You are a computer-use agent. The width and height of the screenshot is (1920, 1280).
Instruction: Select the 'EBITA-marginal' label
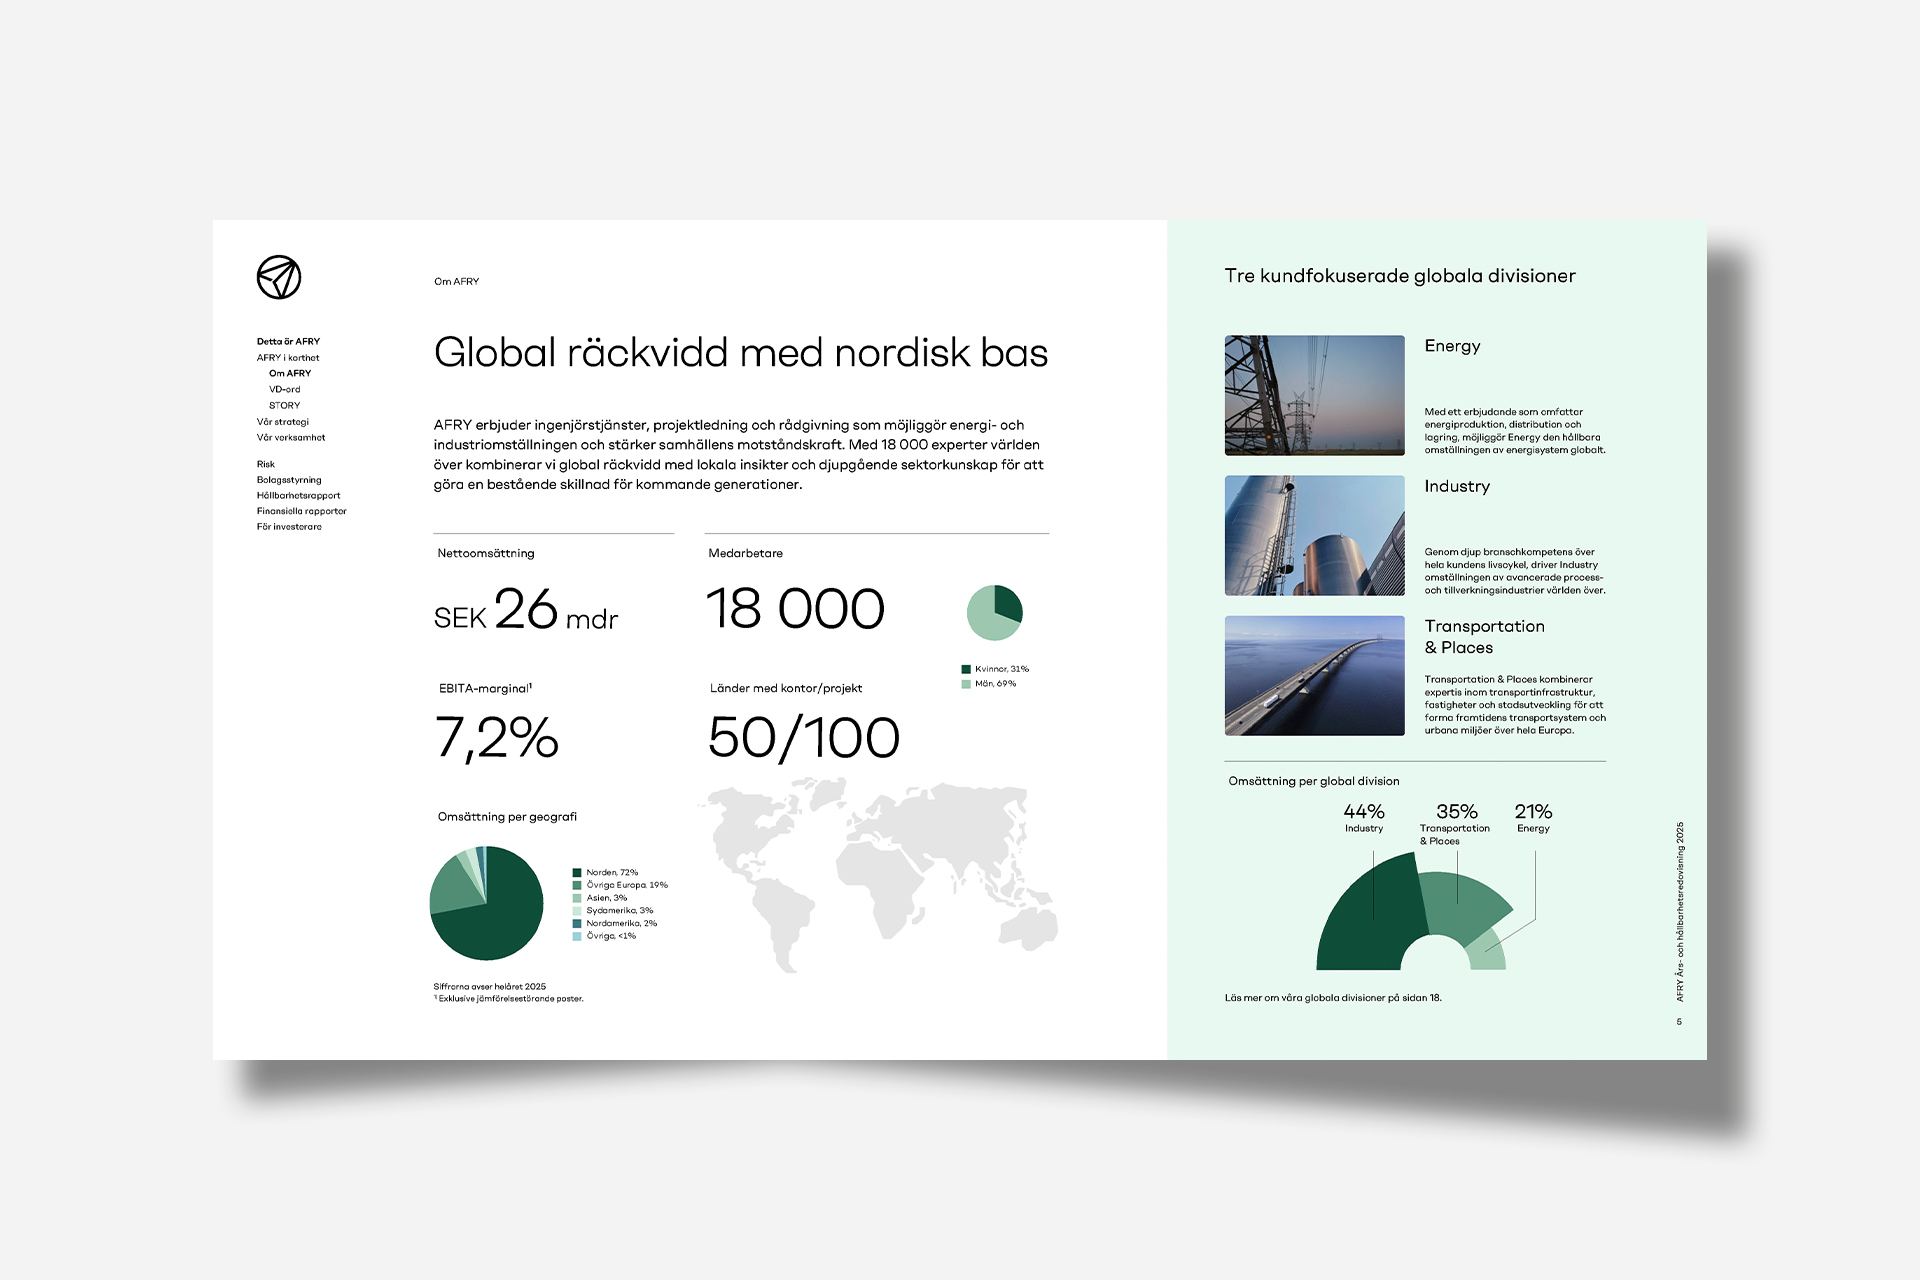[485, 689]
